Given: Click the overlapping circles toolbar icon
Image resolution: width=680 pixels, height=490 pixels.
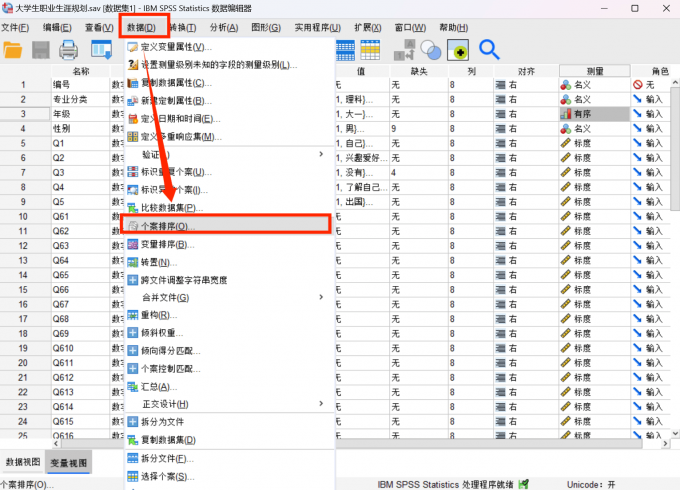Looking at the screenshot, I should 431,50.
